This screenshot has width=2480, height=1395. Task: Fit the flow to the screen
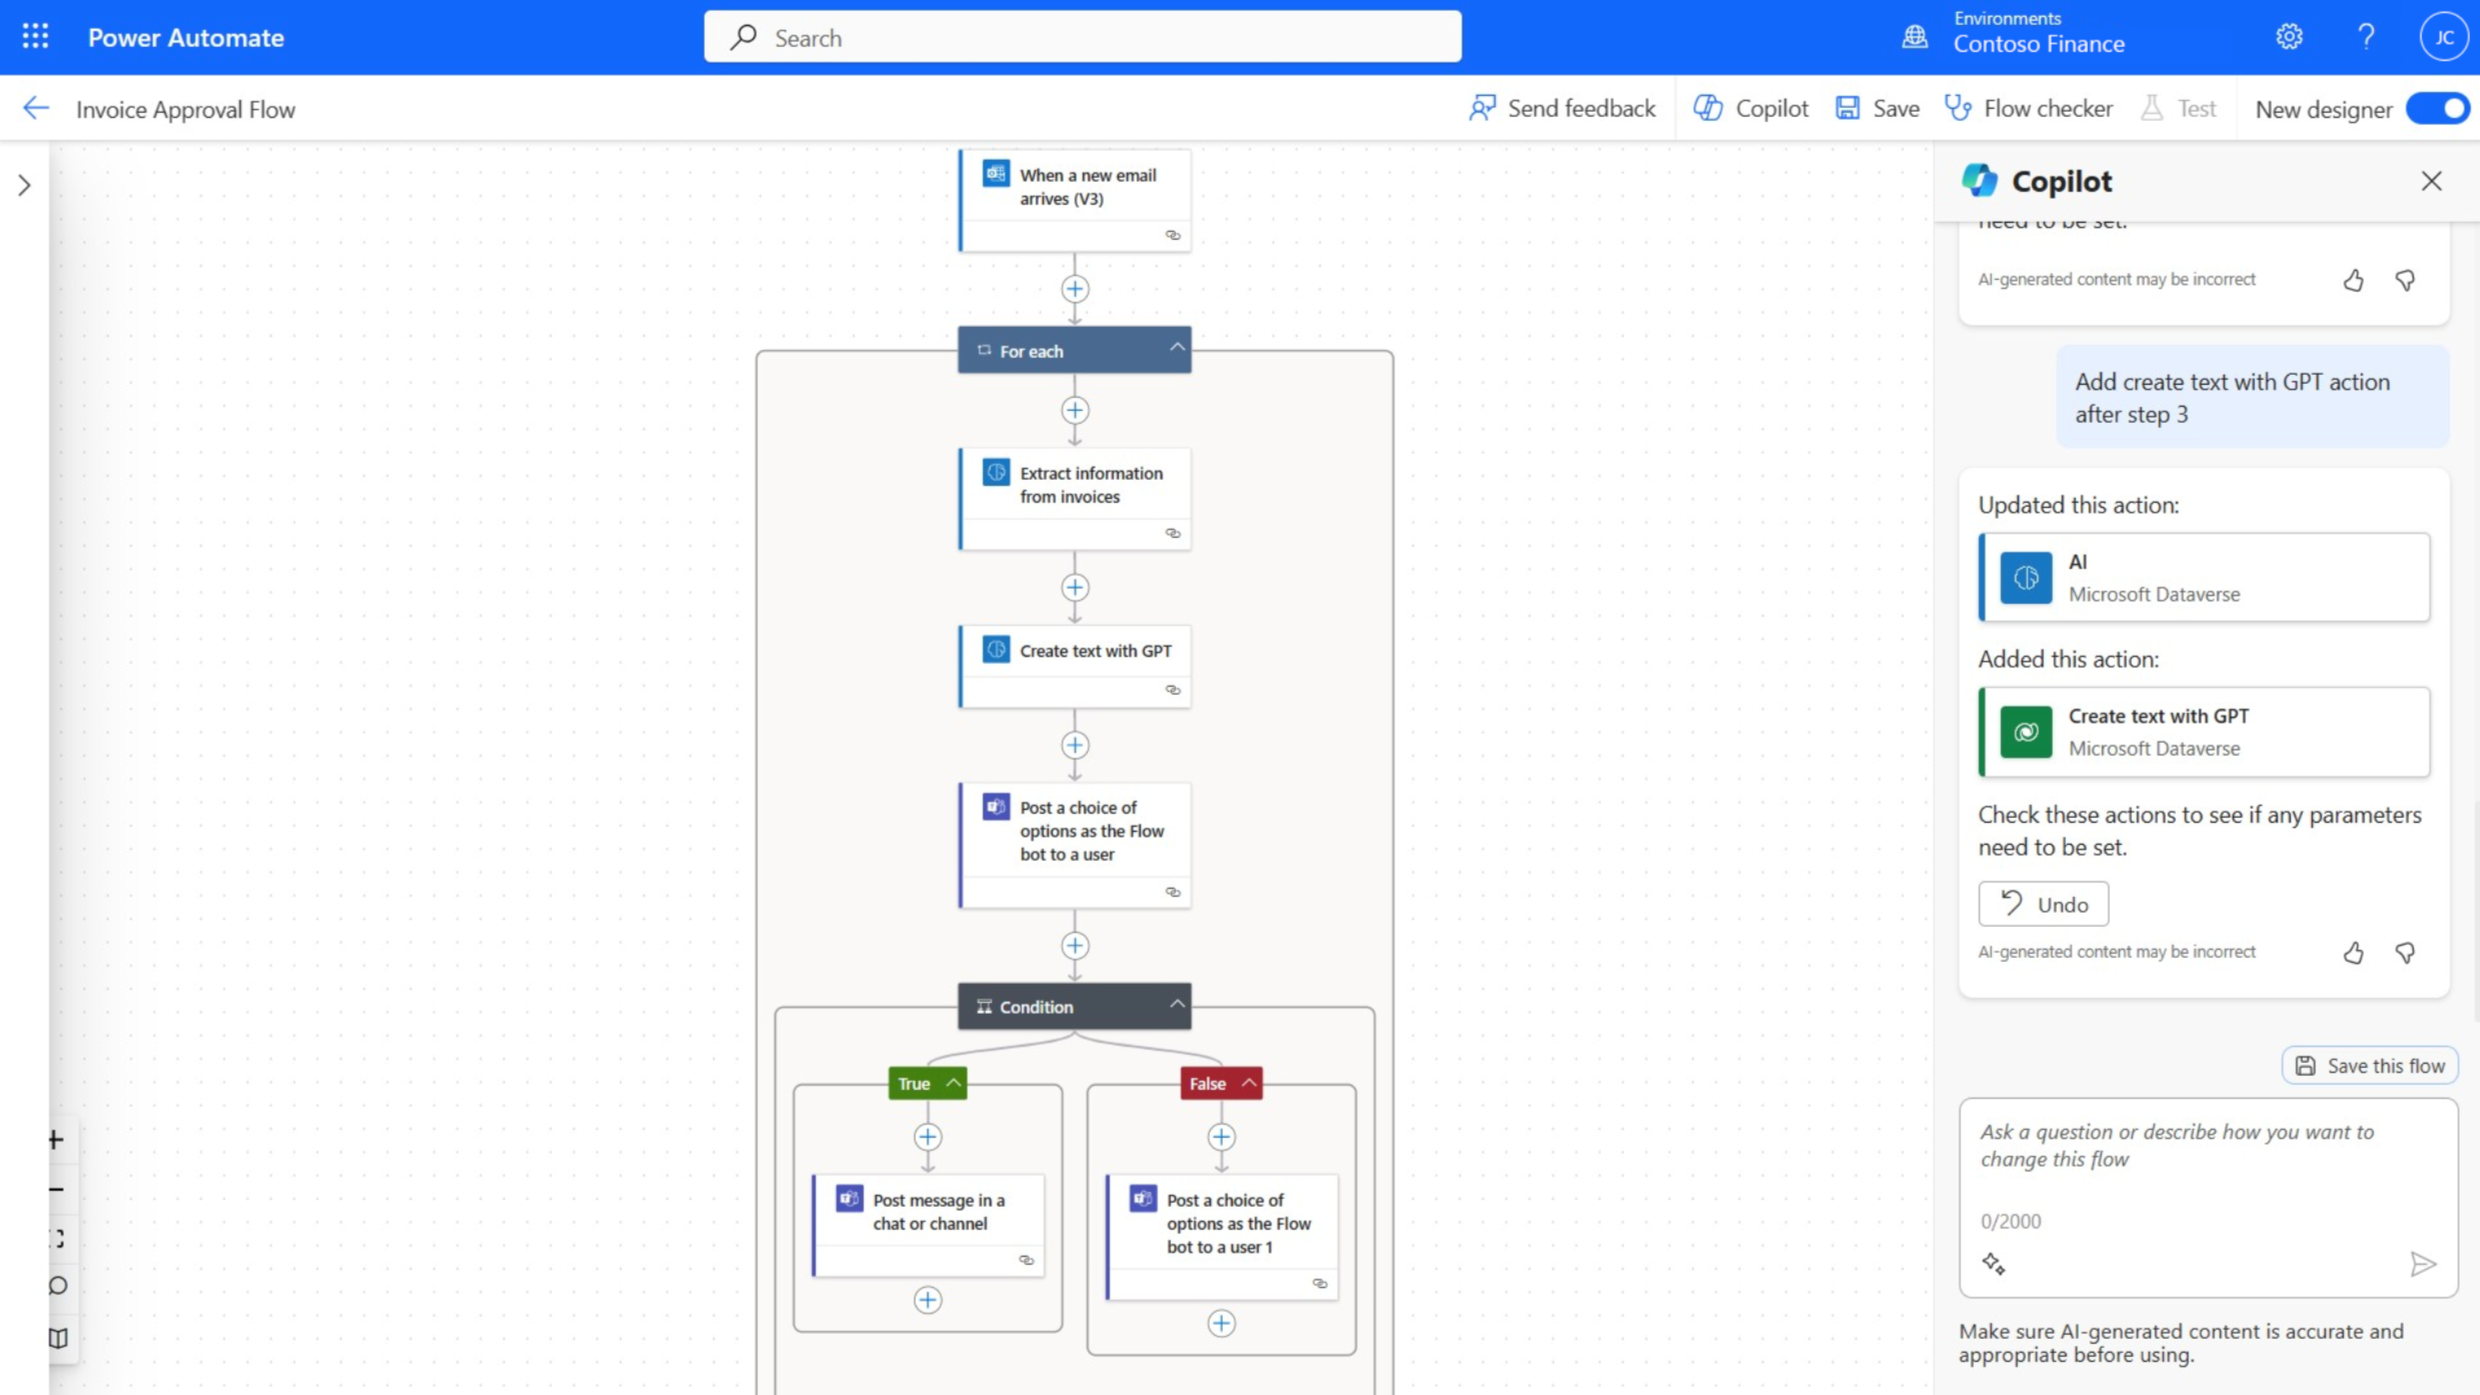(55, 1240)
